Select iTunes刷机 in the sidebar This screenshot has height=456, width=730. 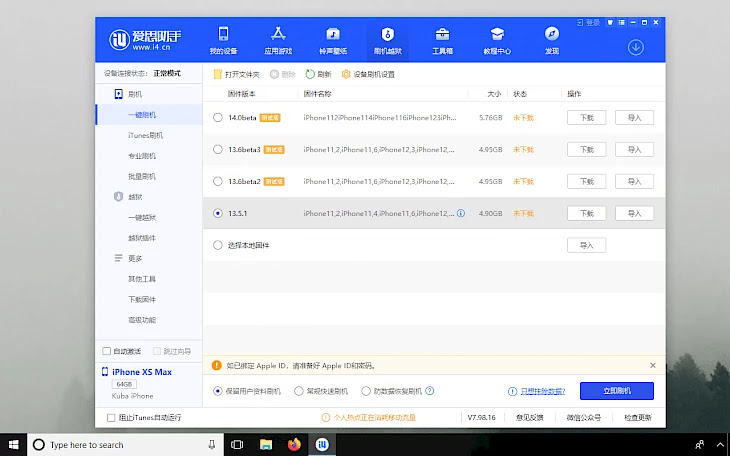coord(145,135)
